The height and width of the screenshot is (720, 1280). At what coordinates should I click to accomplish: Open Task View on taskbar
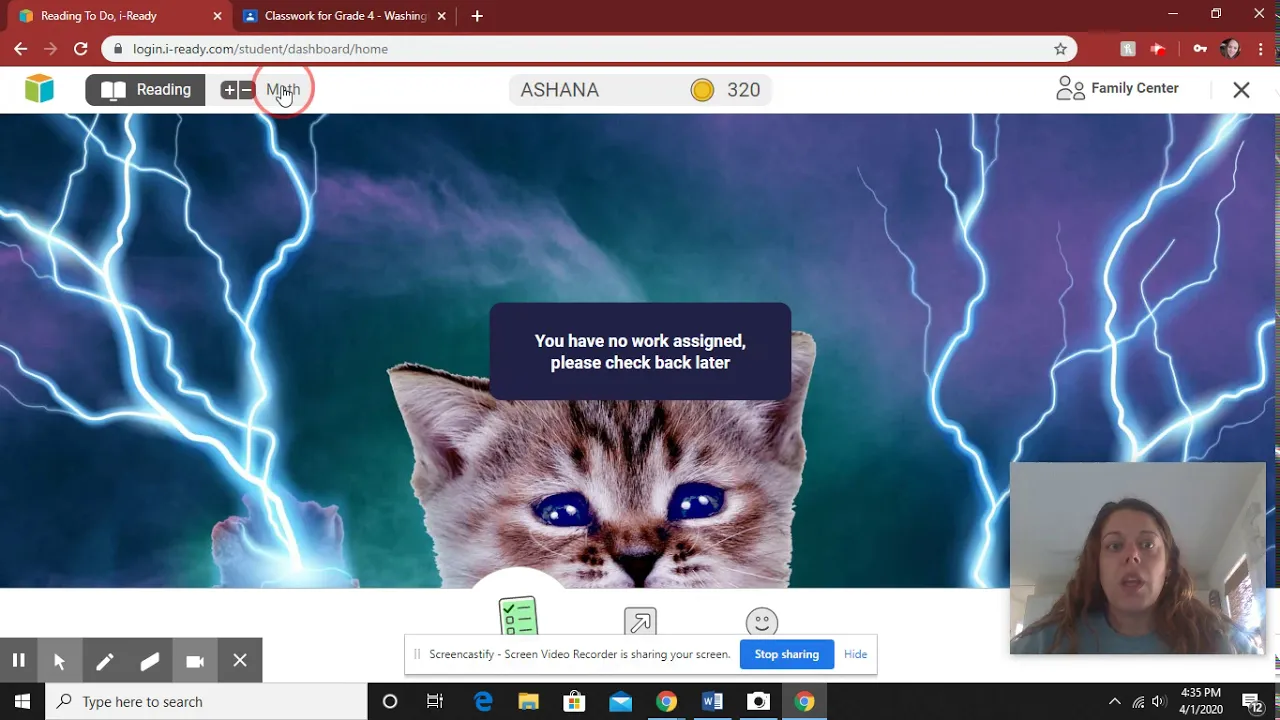tap(435, 701)
